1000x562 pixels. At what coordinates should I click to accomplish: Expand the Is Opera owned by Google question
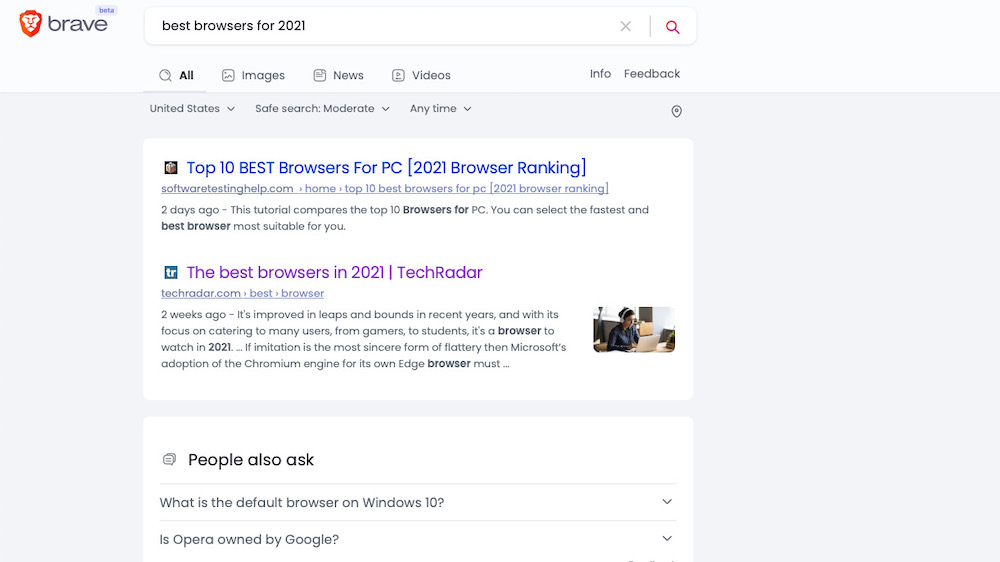point(418,539)
